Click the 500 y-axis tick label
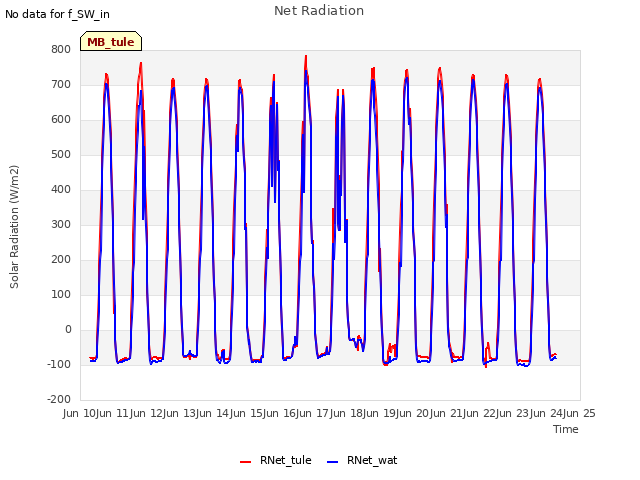This screenshot has width=640, height=480. click(61, 154)
